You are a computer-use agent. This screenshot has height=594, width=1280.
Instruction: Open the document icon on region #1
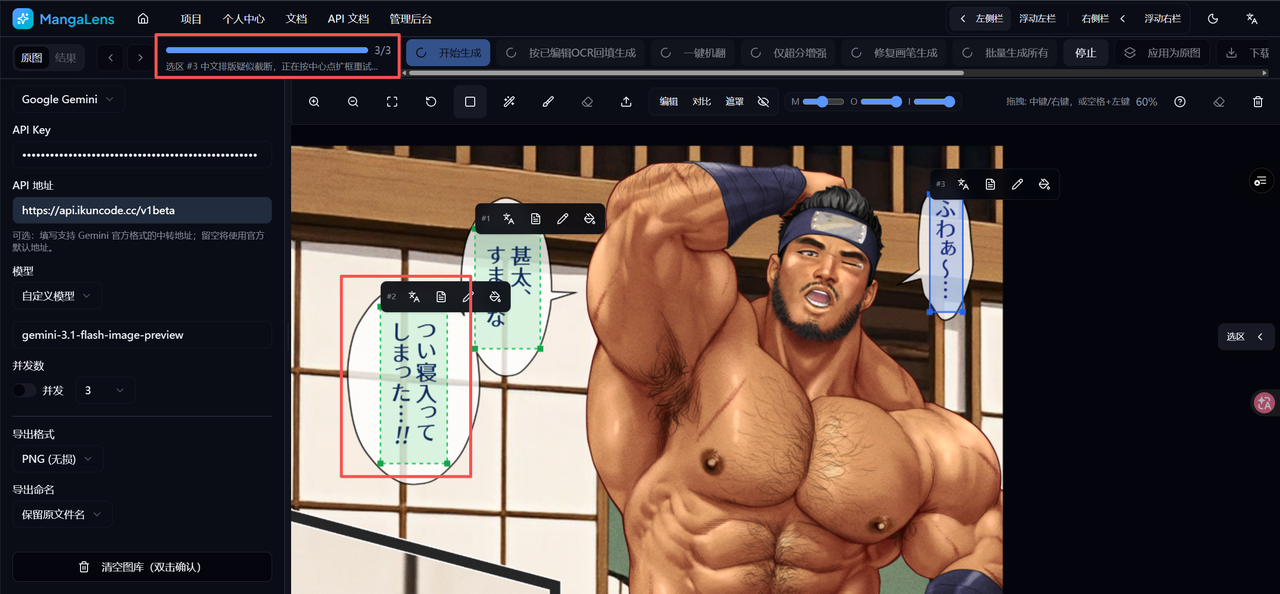pos(536,218)
